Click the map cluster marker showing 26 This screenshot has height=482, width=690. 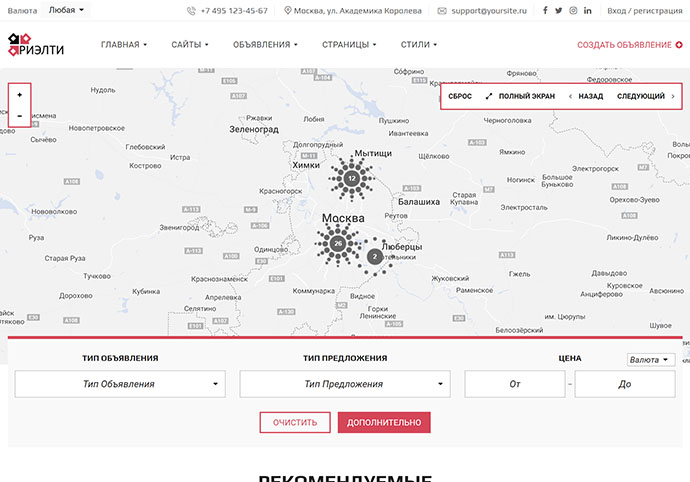(x=338, y=243)
